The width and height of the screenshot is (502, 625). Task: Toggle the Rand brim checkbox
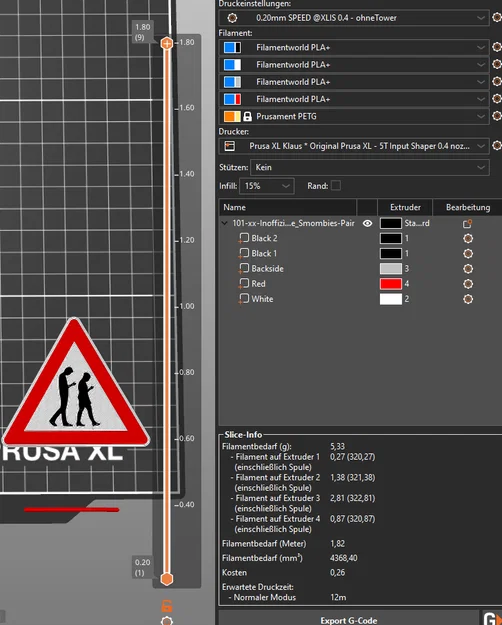(x=336, y=186)
